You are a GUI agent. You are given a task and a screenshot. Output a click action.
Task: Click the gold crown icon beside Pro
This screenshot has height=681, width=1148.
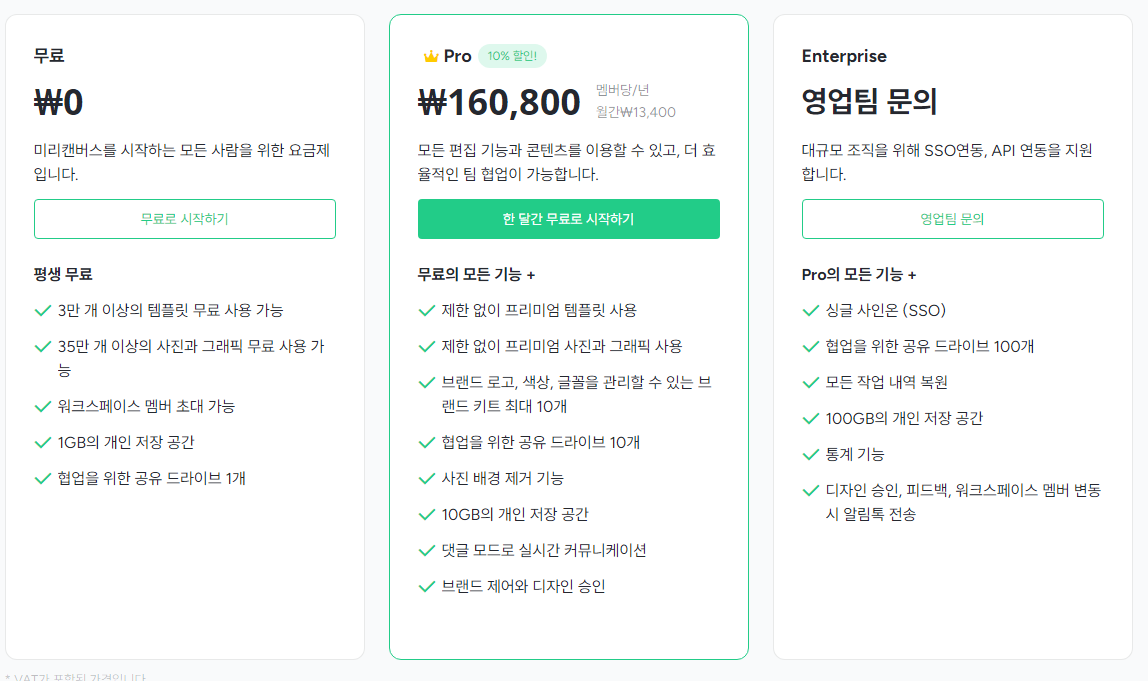[430, 56]
